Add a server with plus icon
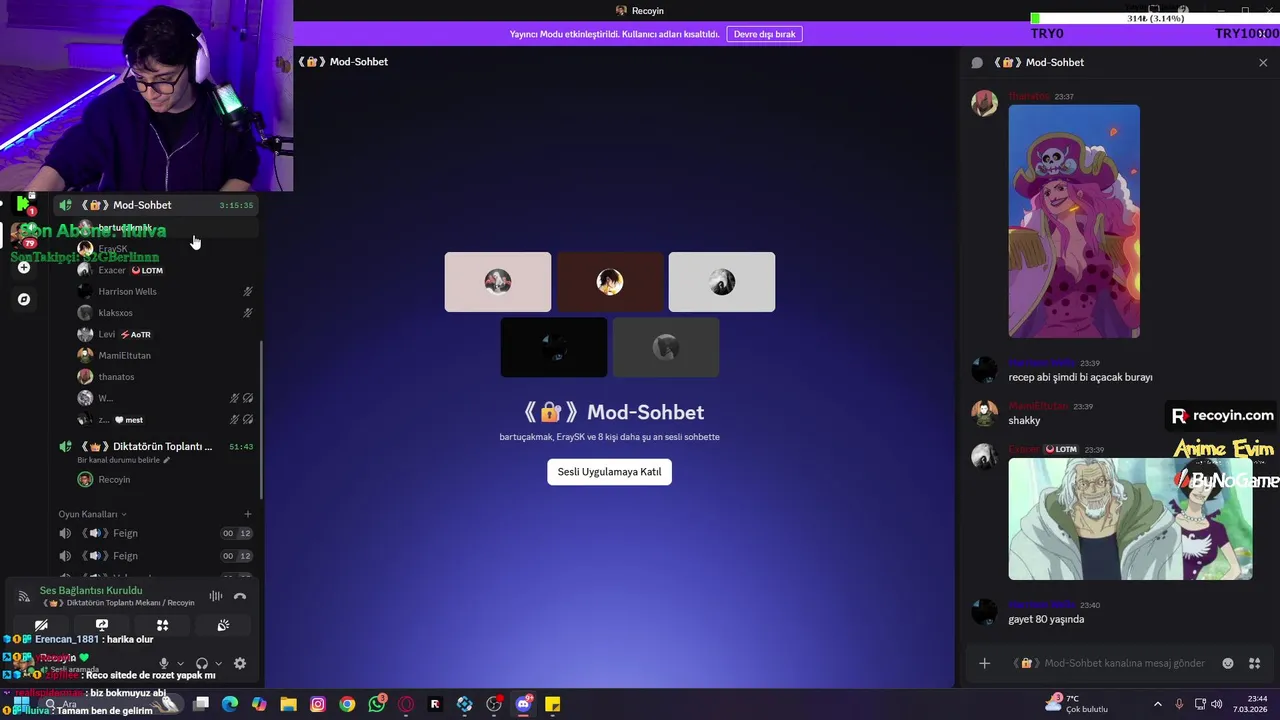The image size is (1280, 720). tap(24, 267)
